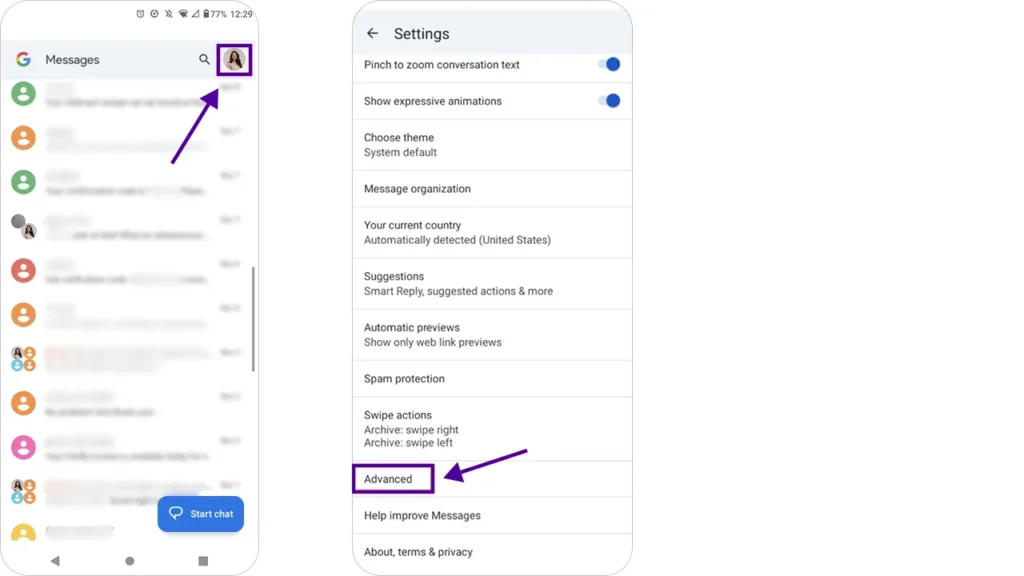Tap the search magnifier icon in Messages
1024x576 pixels.
[204, 59]
